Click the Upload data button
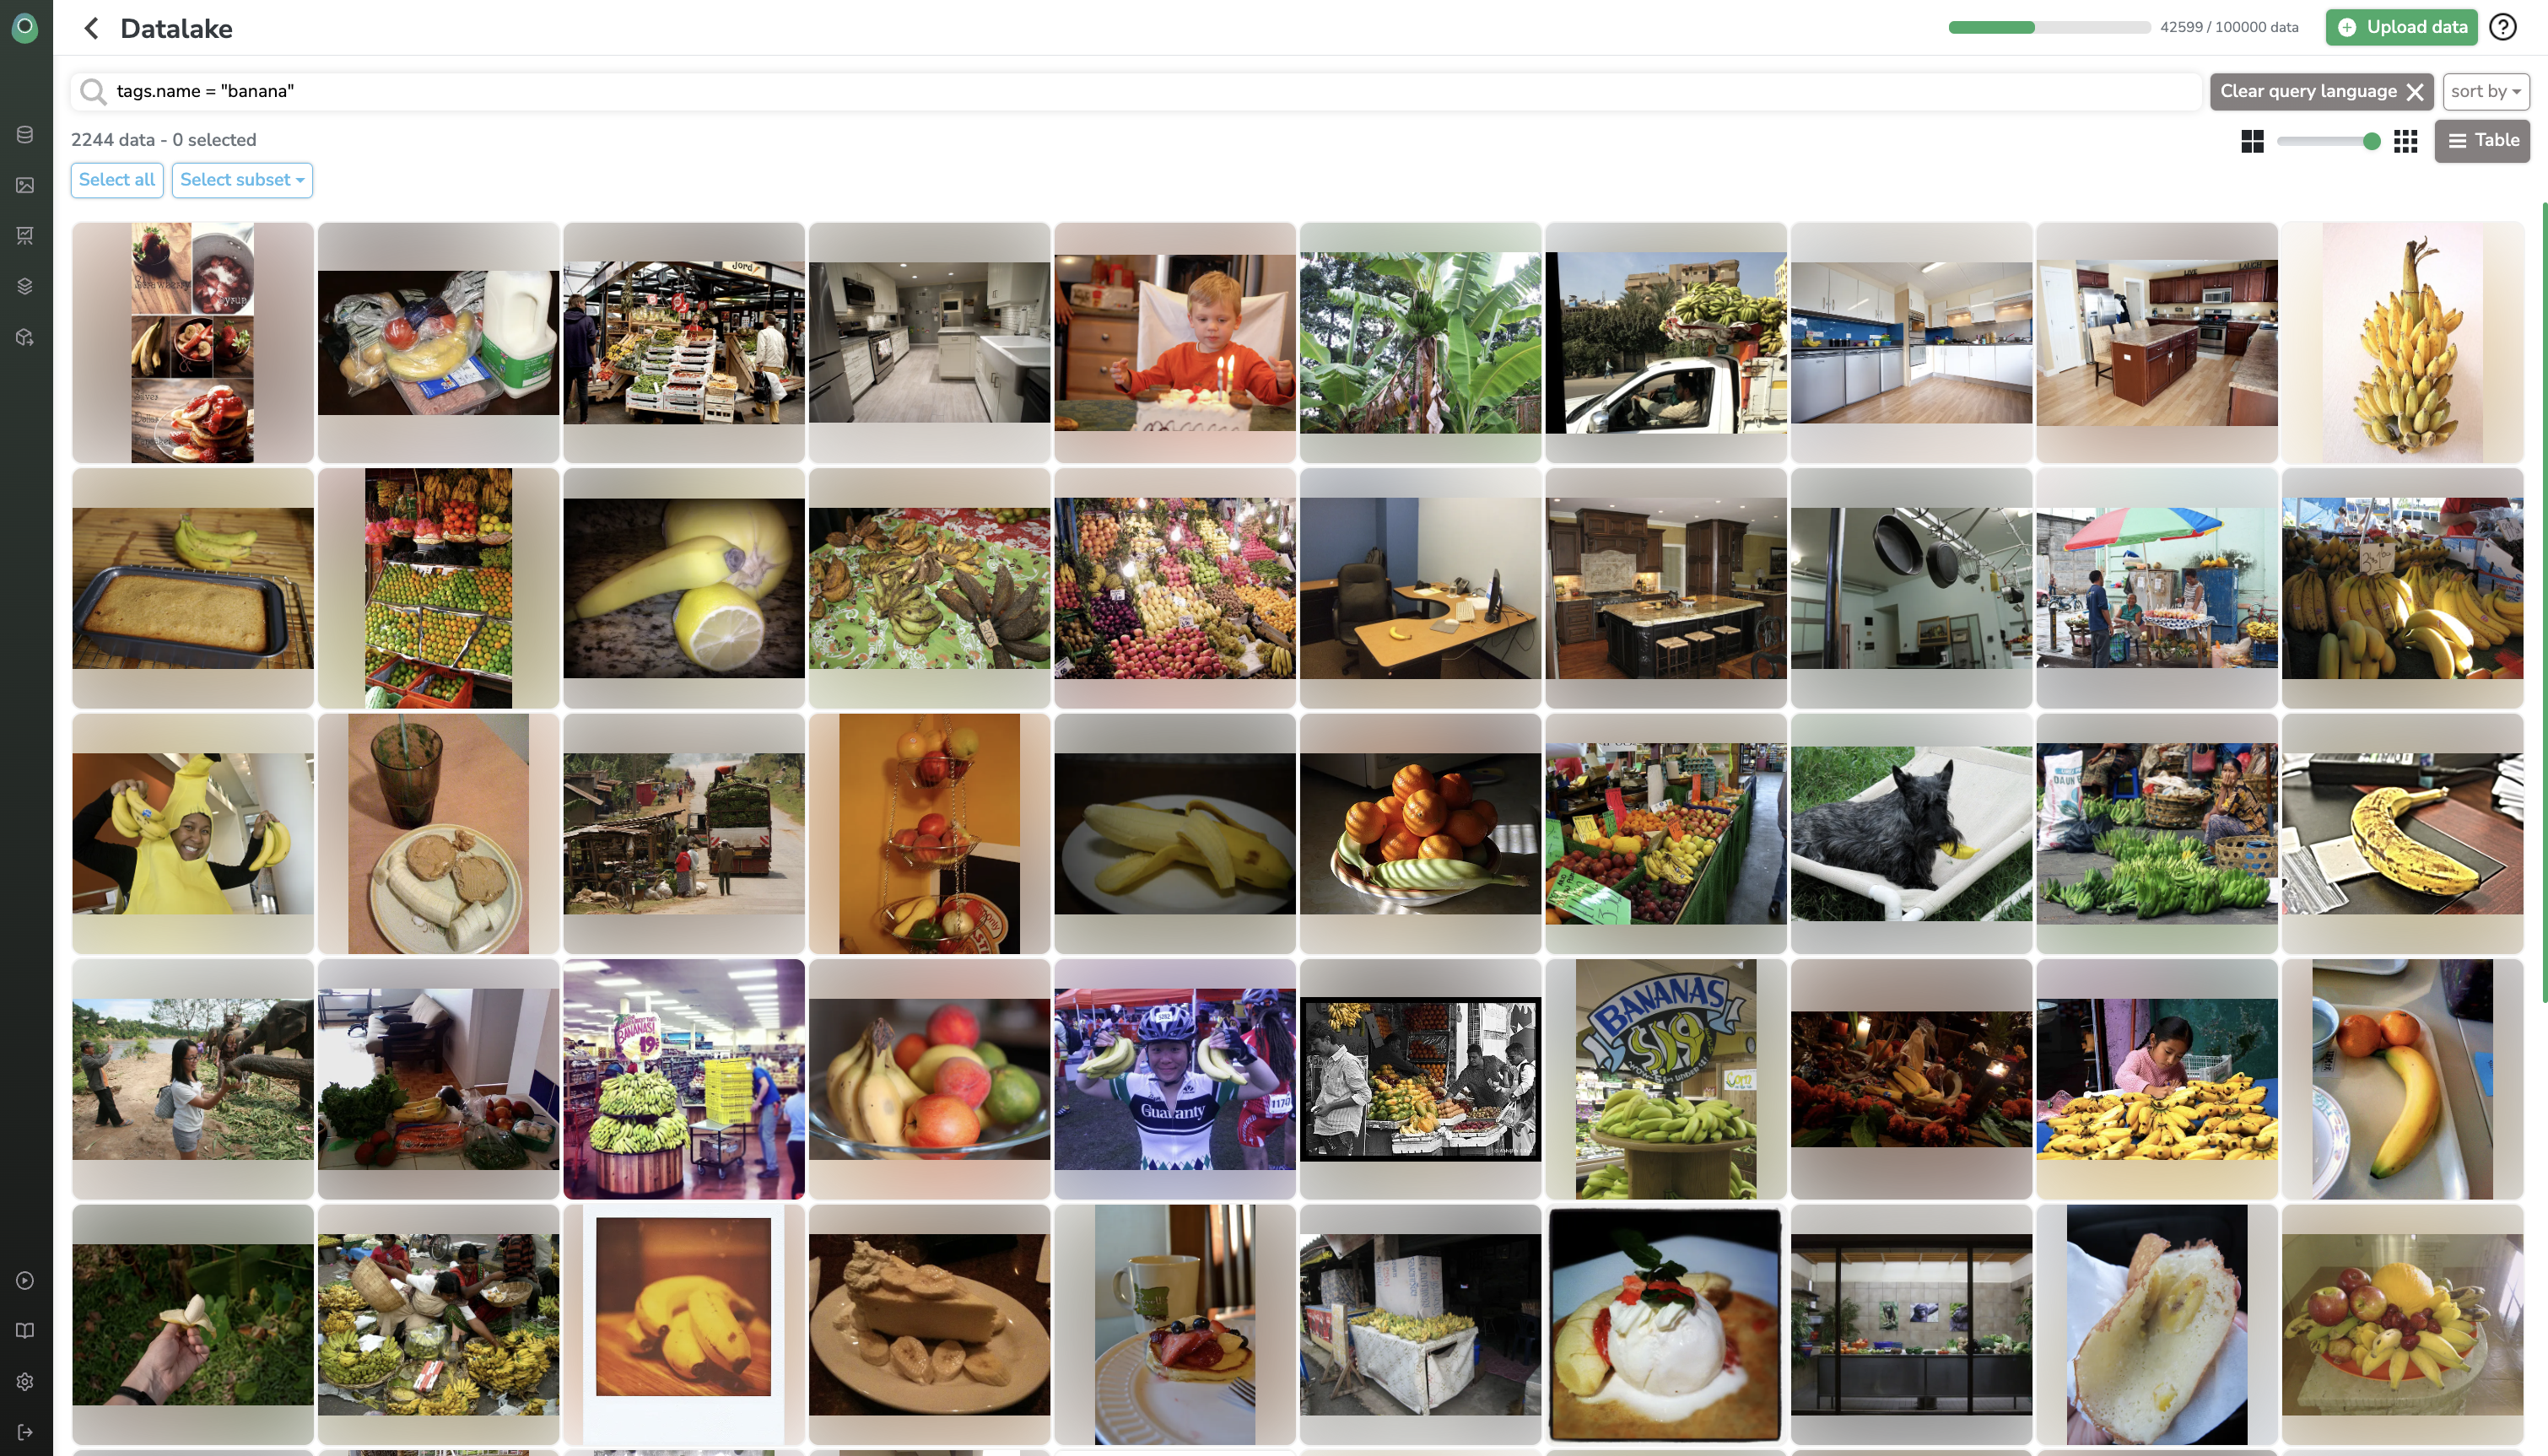Screen dimensions: 2548x1456 [x=2401, y=27]
